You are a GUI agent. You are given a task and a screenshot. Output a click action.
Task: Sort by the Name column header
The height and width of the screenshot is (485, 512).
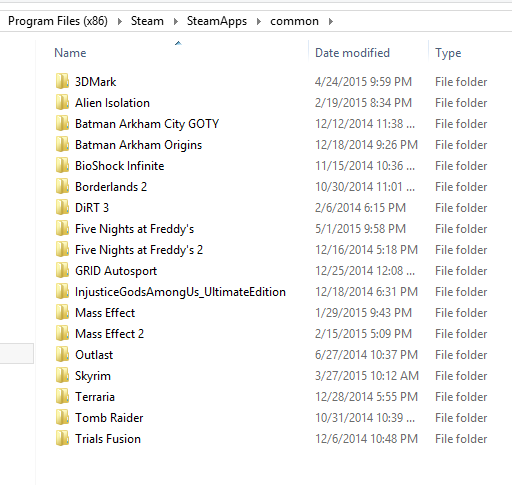coord(70,53)
